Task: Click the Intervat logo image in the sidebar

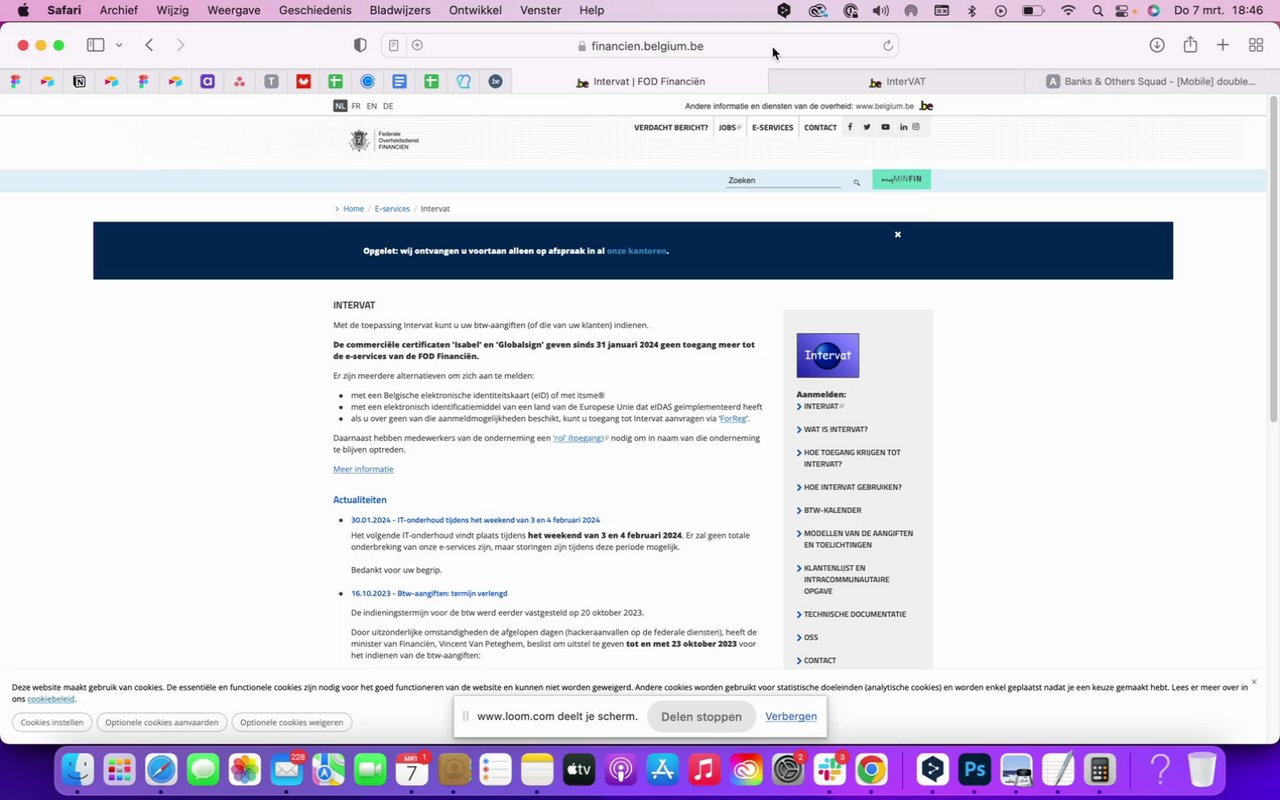Action: 828,355
